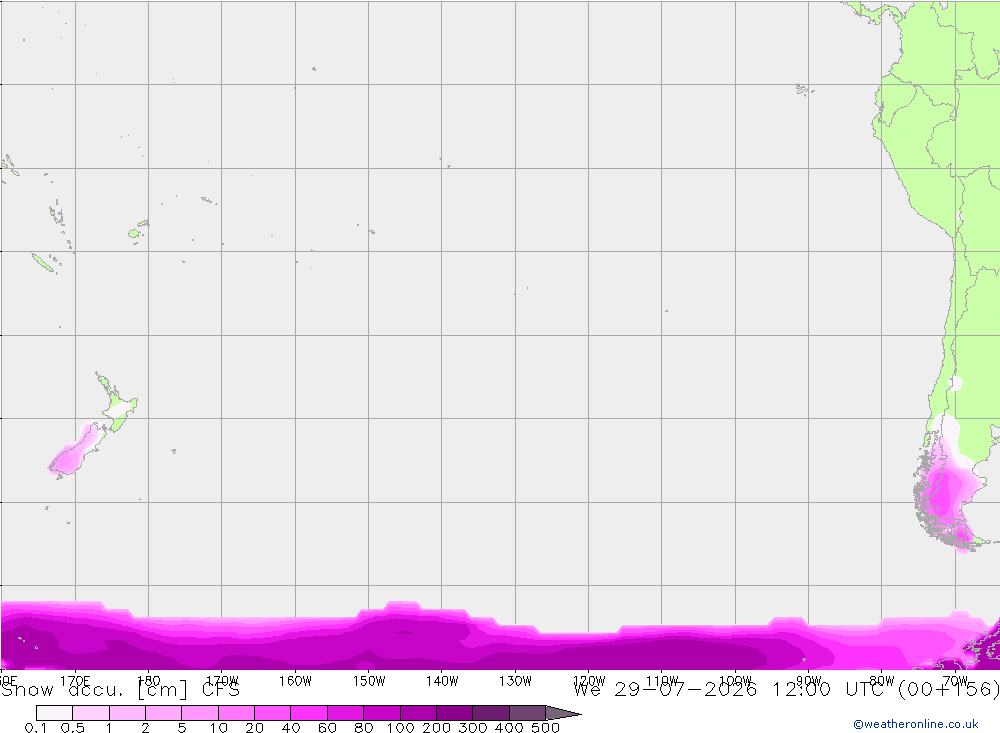Select the 2–5 cm legend color box
1000x733 pixels.
tap(164, 713)
